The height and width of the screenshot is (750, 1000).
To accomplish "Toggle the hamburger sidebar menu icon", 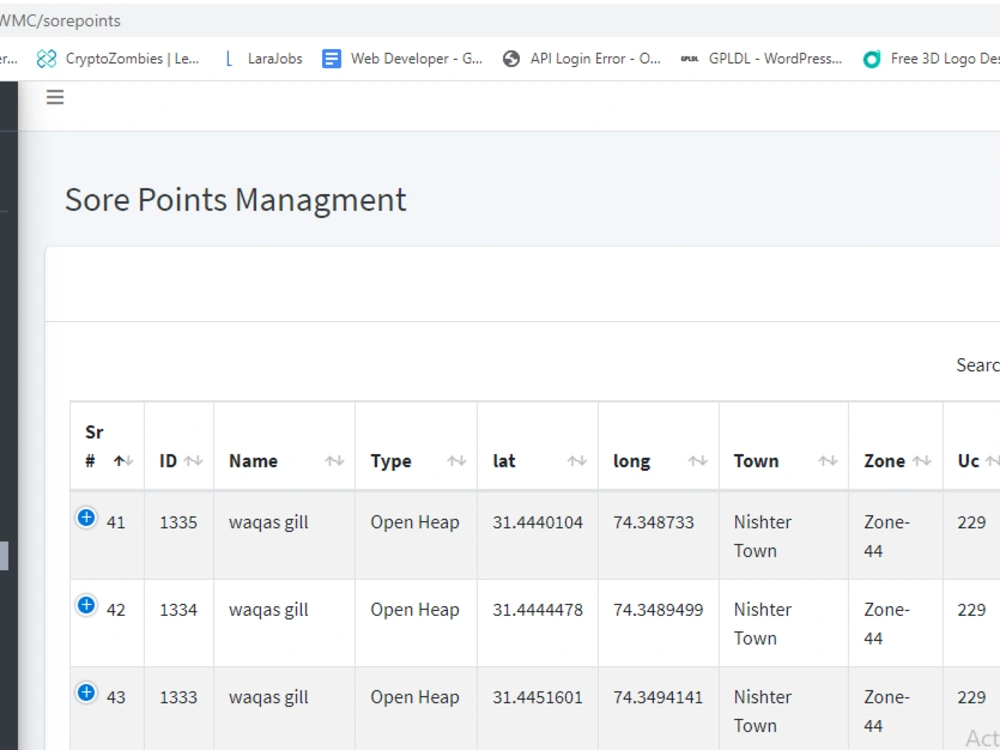I will 55,97.
